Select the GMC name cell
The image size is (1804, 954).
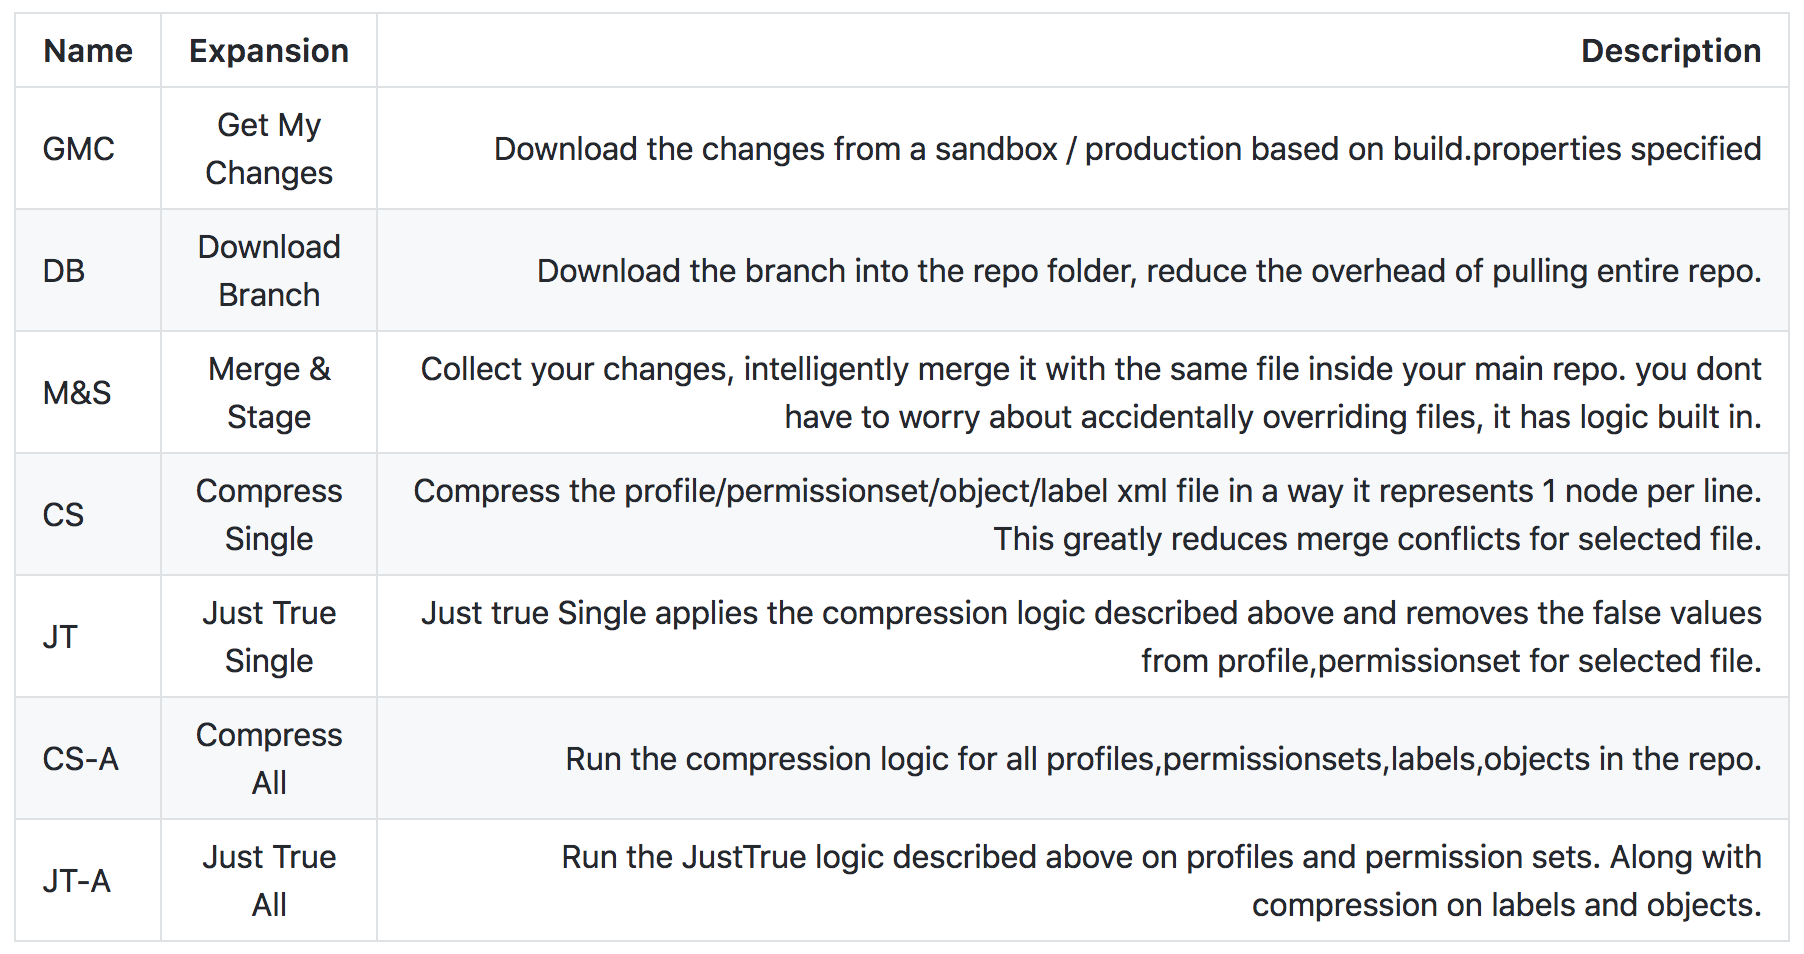(x=79, y=149)
